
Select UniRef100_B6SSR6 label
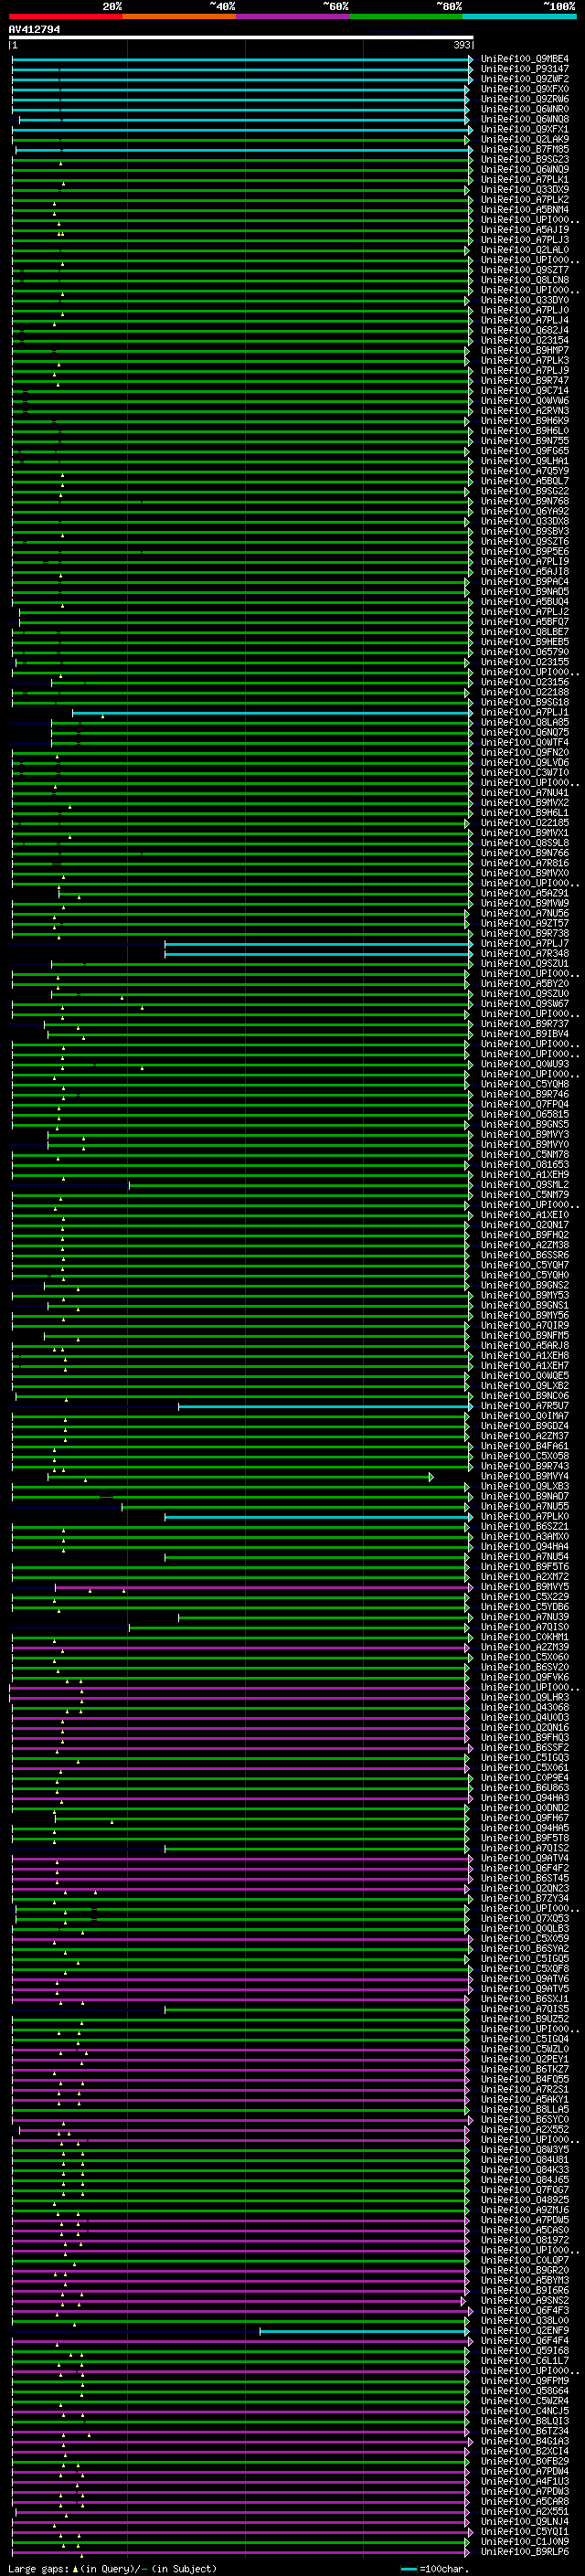pyautogui.click(x=524, y=1255)
